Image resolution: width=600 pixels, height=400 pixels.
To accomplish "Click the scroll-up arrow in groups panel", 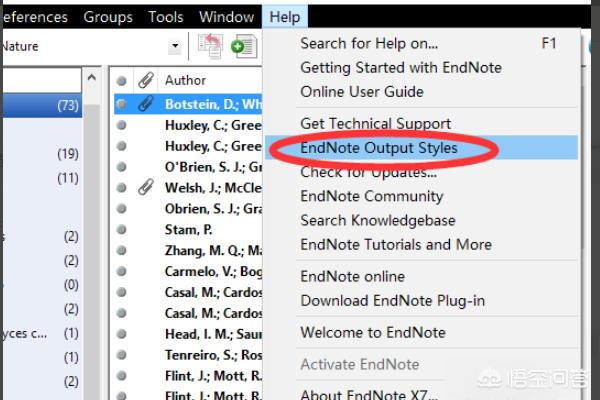I will point(91,78).
